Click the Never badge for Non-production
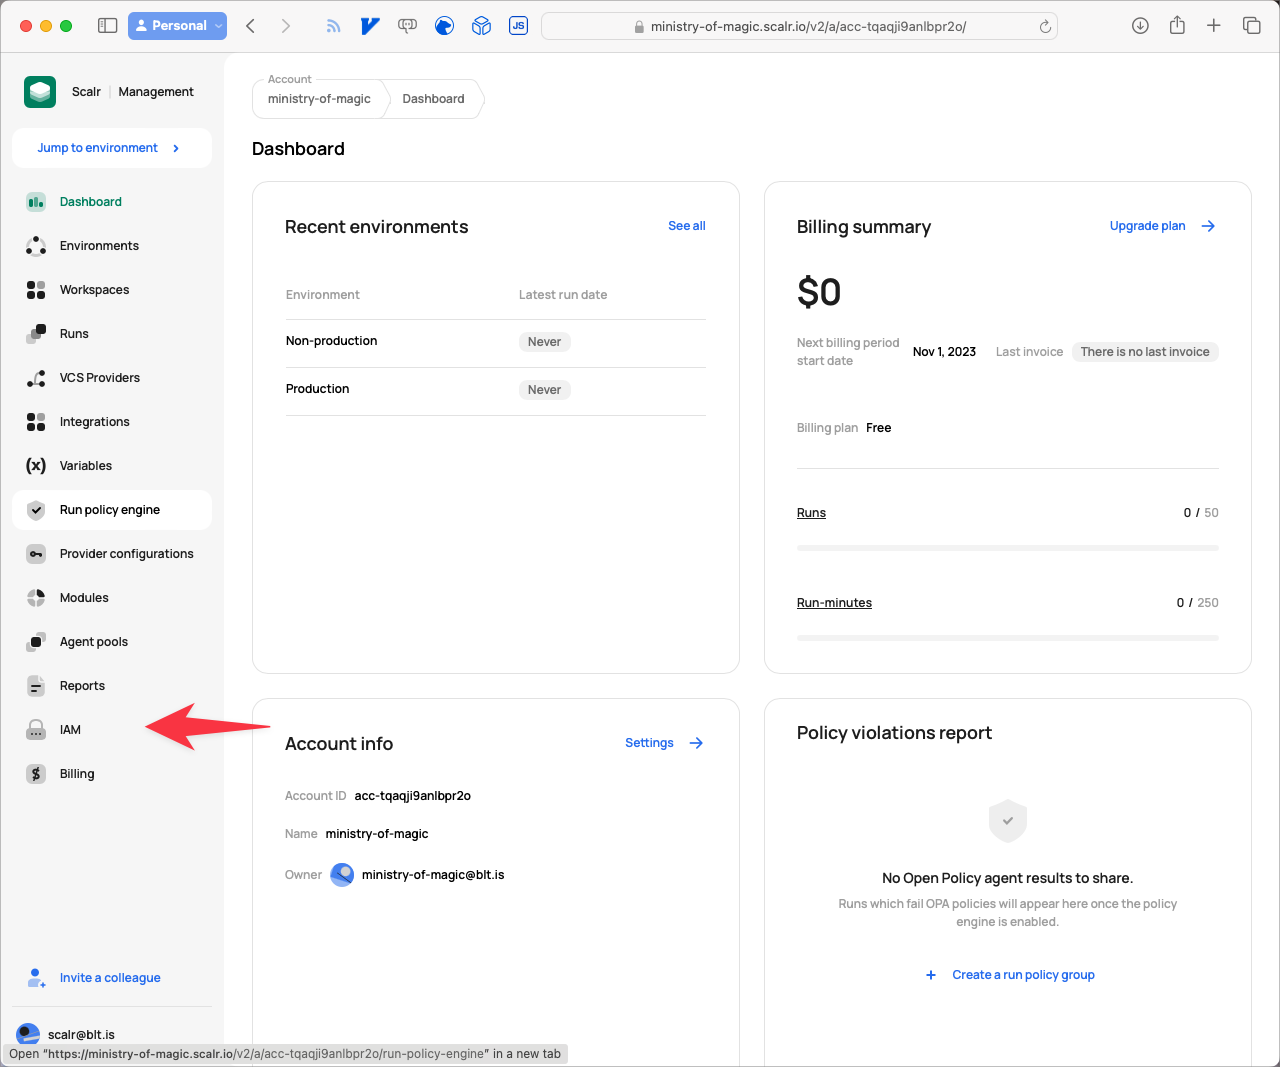The width and height of the screenshot is (1280, 1067). pos(544,342)
